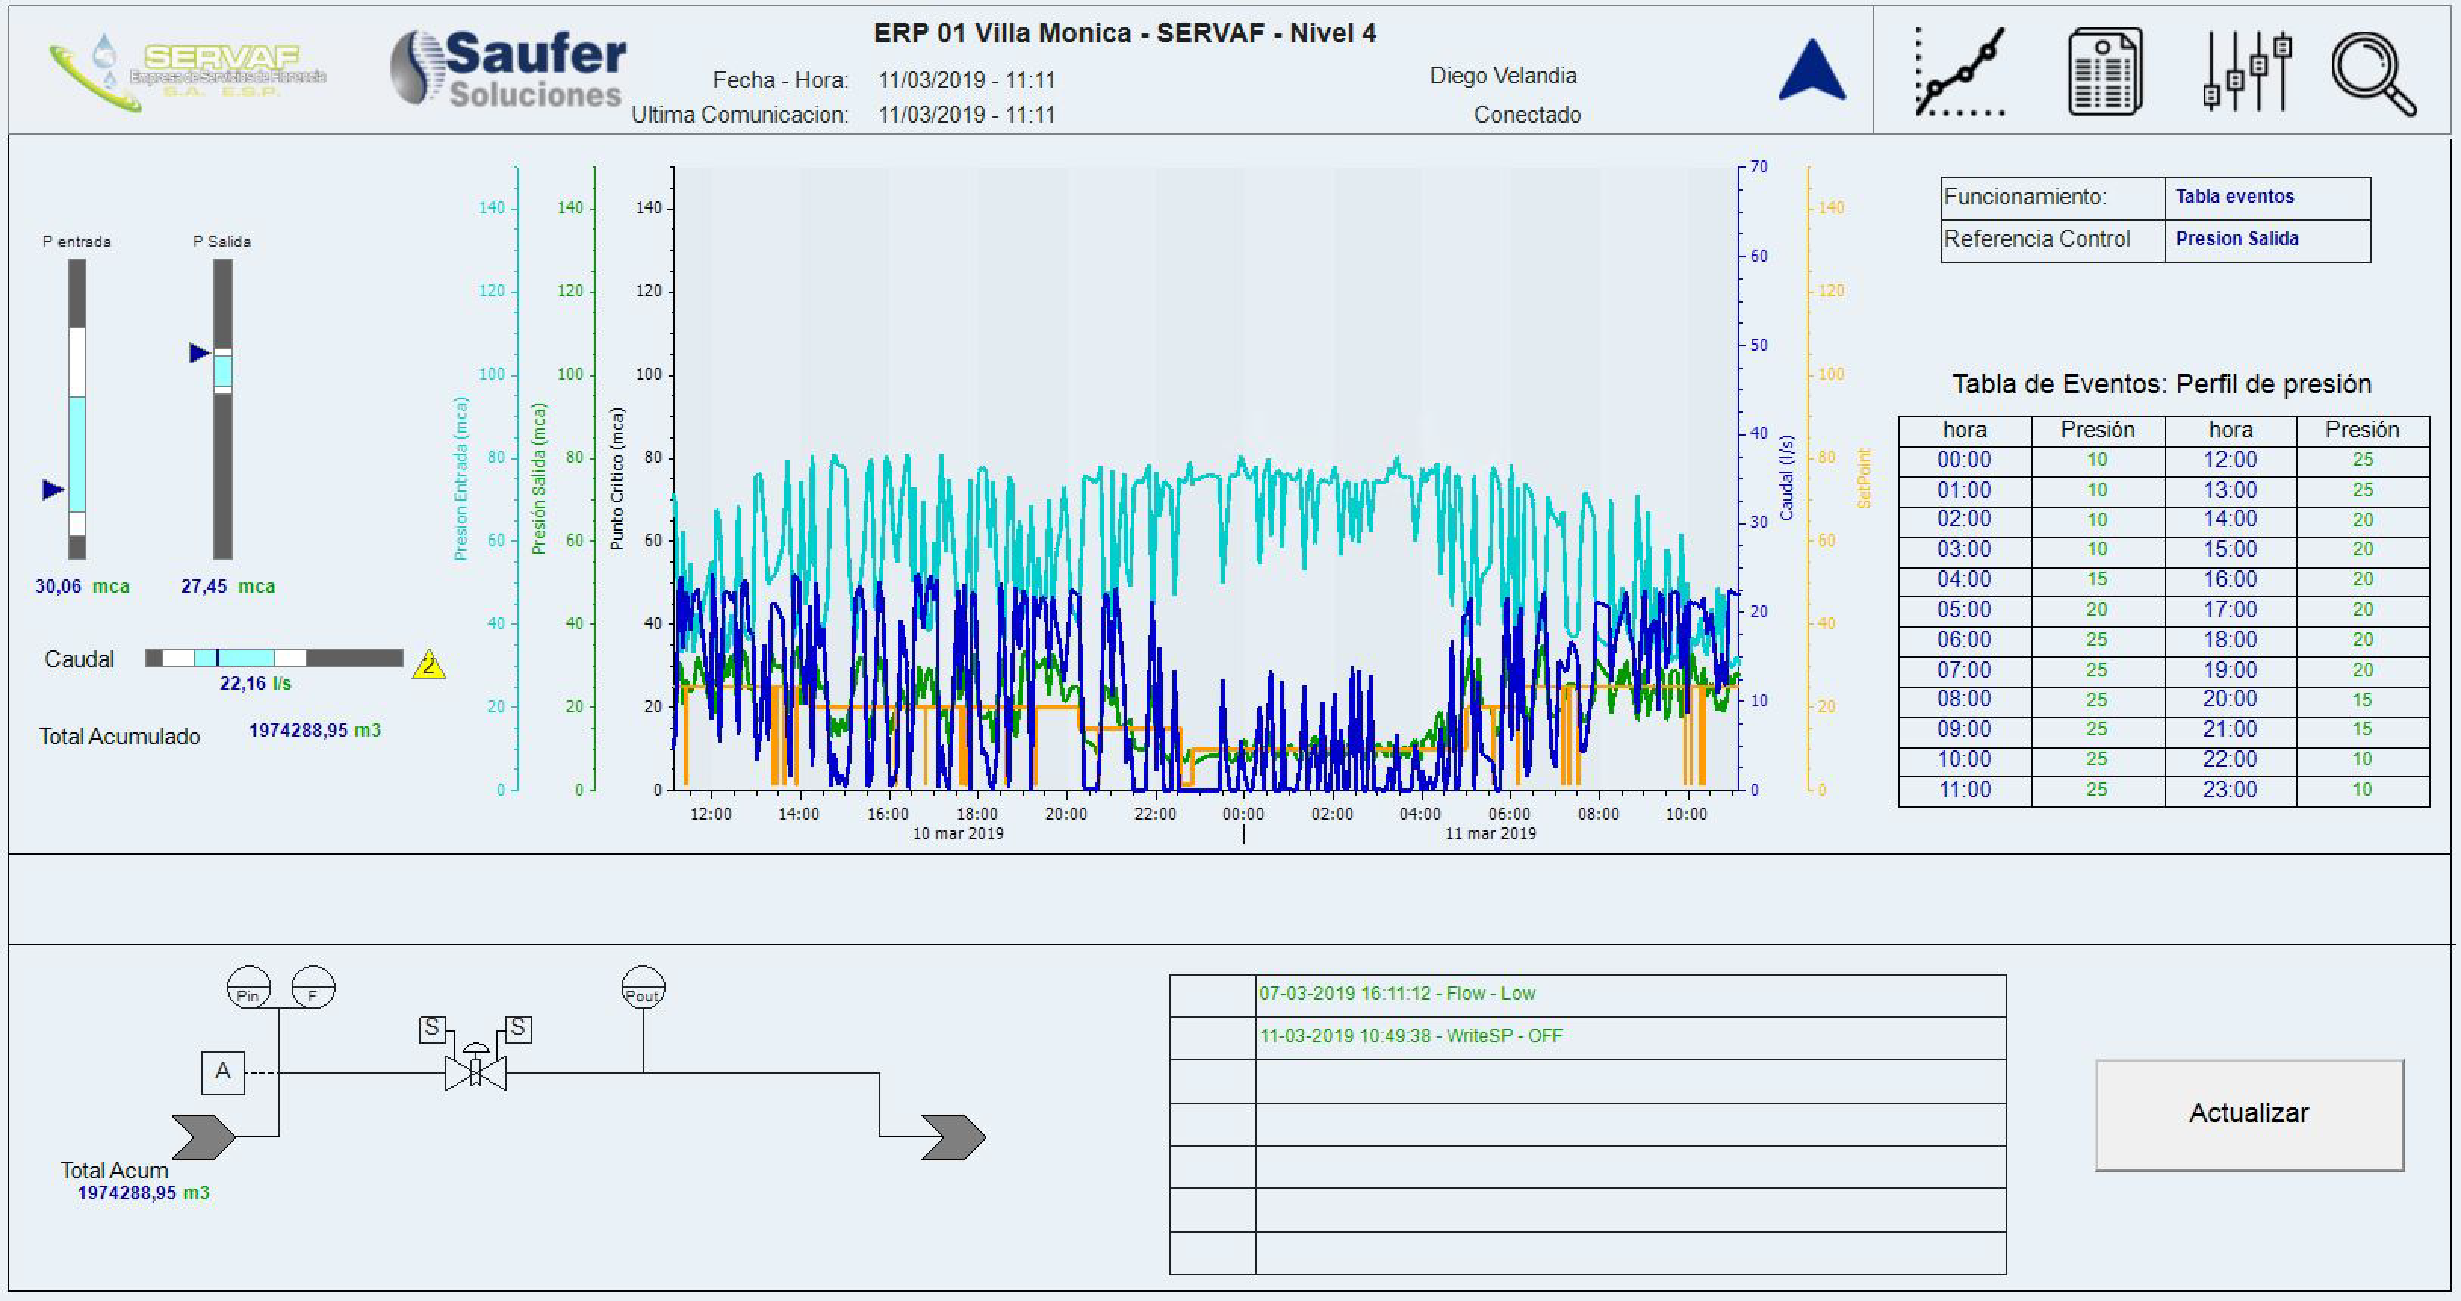Click the P Salida setpoint marker arrow
Image resolution: width=2461 pixels, height=1301 pixels.
[x=199, y=352]
